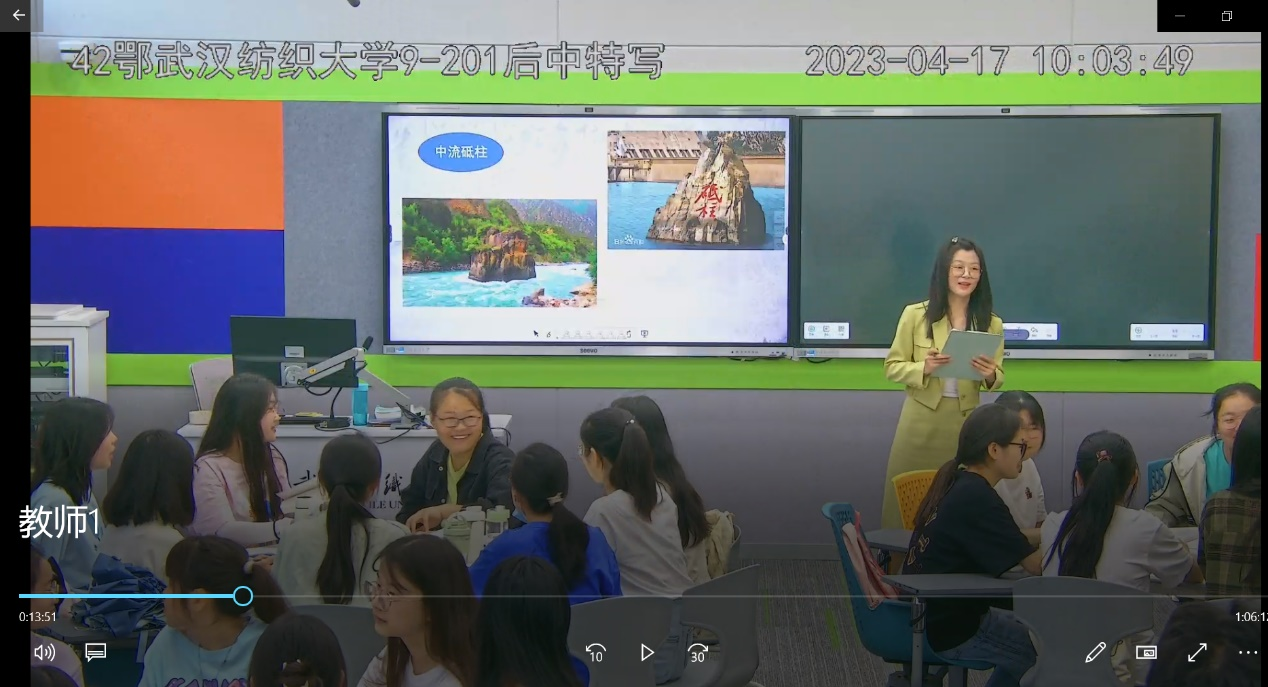Jump ahead on the unplayed seek bar

pyautogui.click(x=700, y=596)
